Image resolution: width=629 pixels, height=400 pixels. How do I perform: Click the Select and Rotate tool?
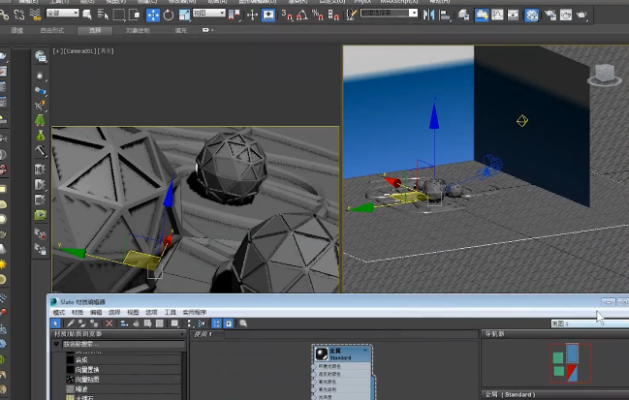(x=167, y=15)
